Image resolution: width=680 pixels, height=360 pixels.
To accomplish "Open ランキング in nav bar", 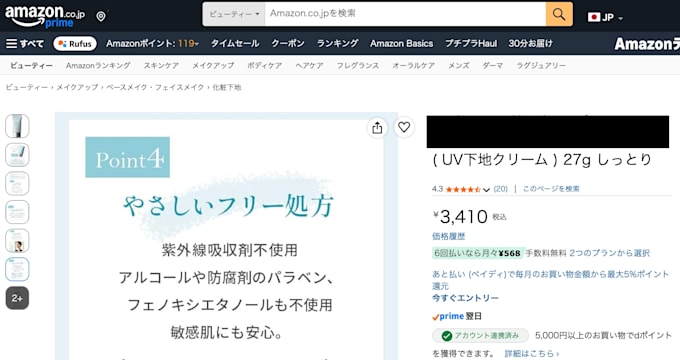I will 337,43.
